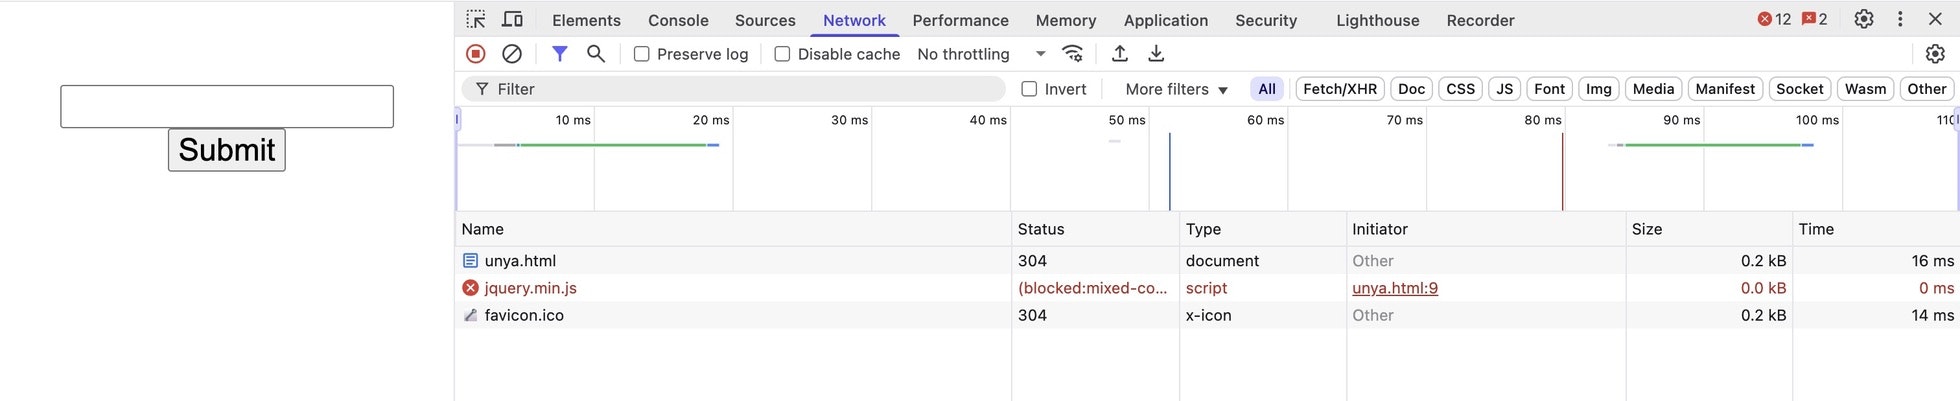1960x401 pixels.
Task: Follow the unya.html:9 initiator link
Action: pos(1394,288)
